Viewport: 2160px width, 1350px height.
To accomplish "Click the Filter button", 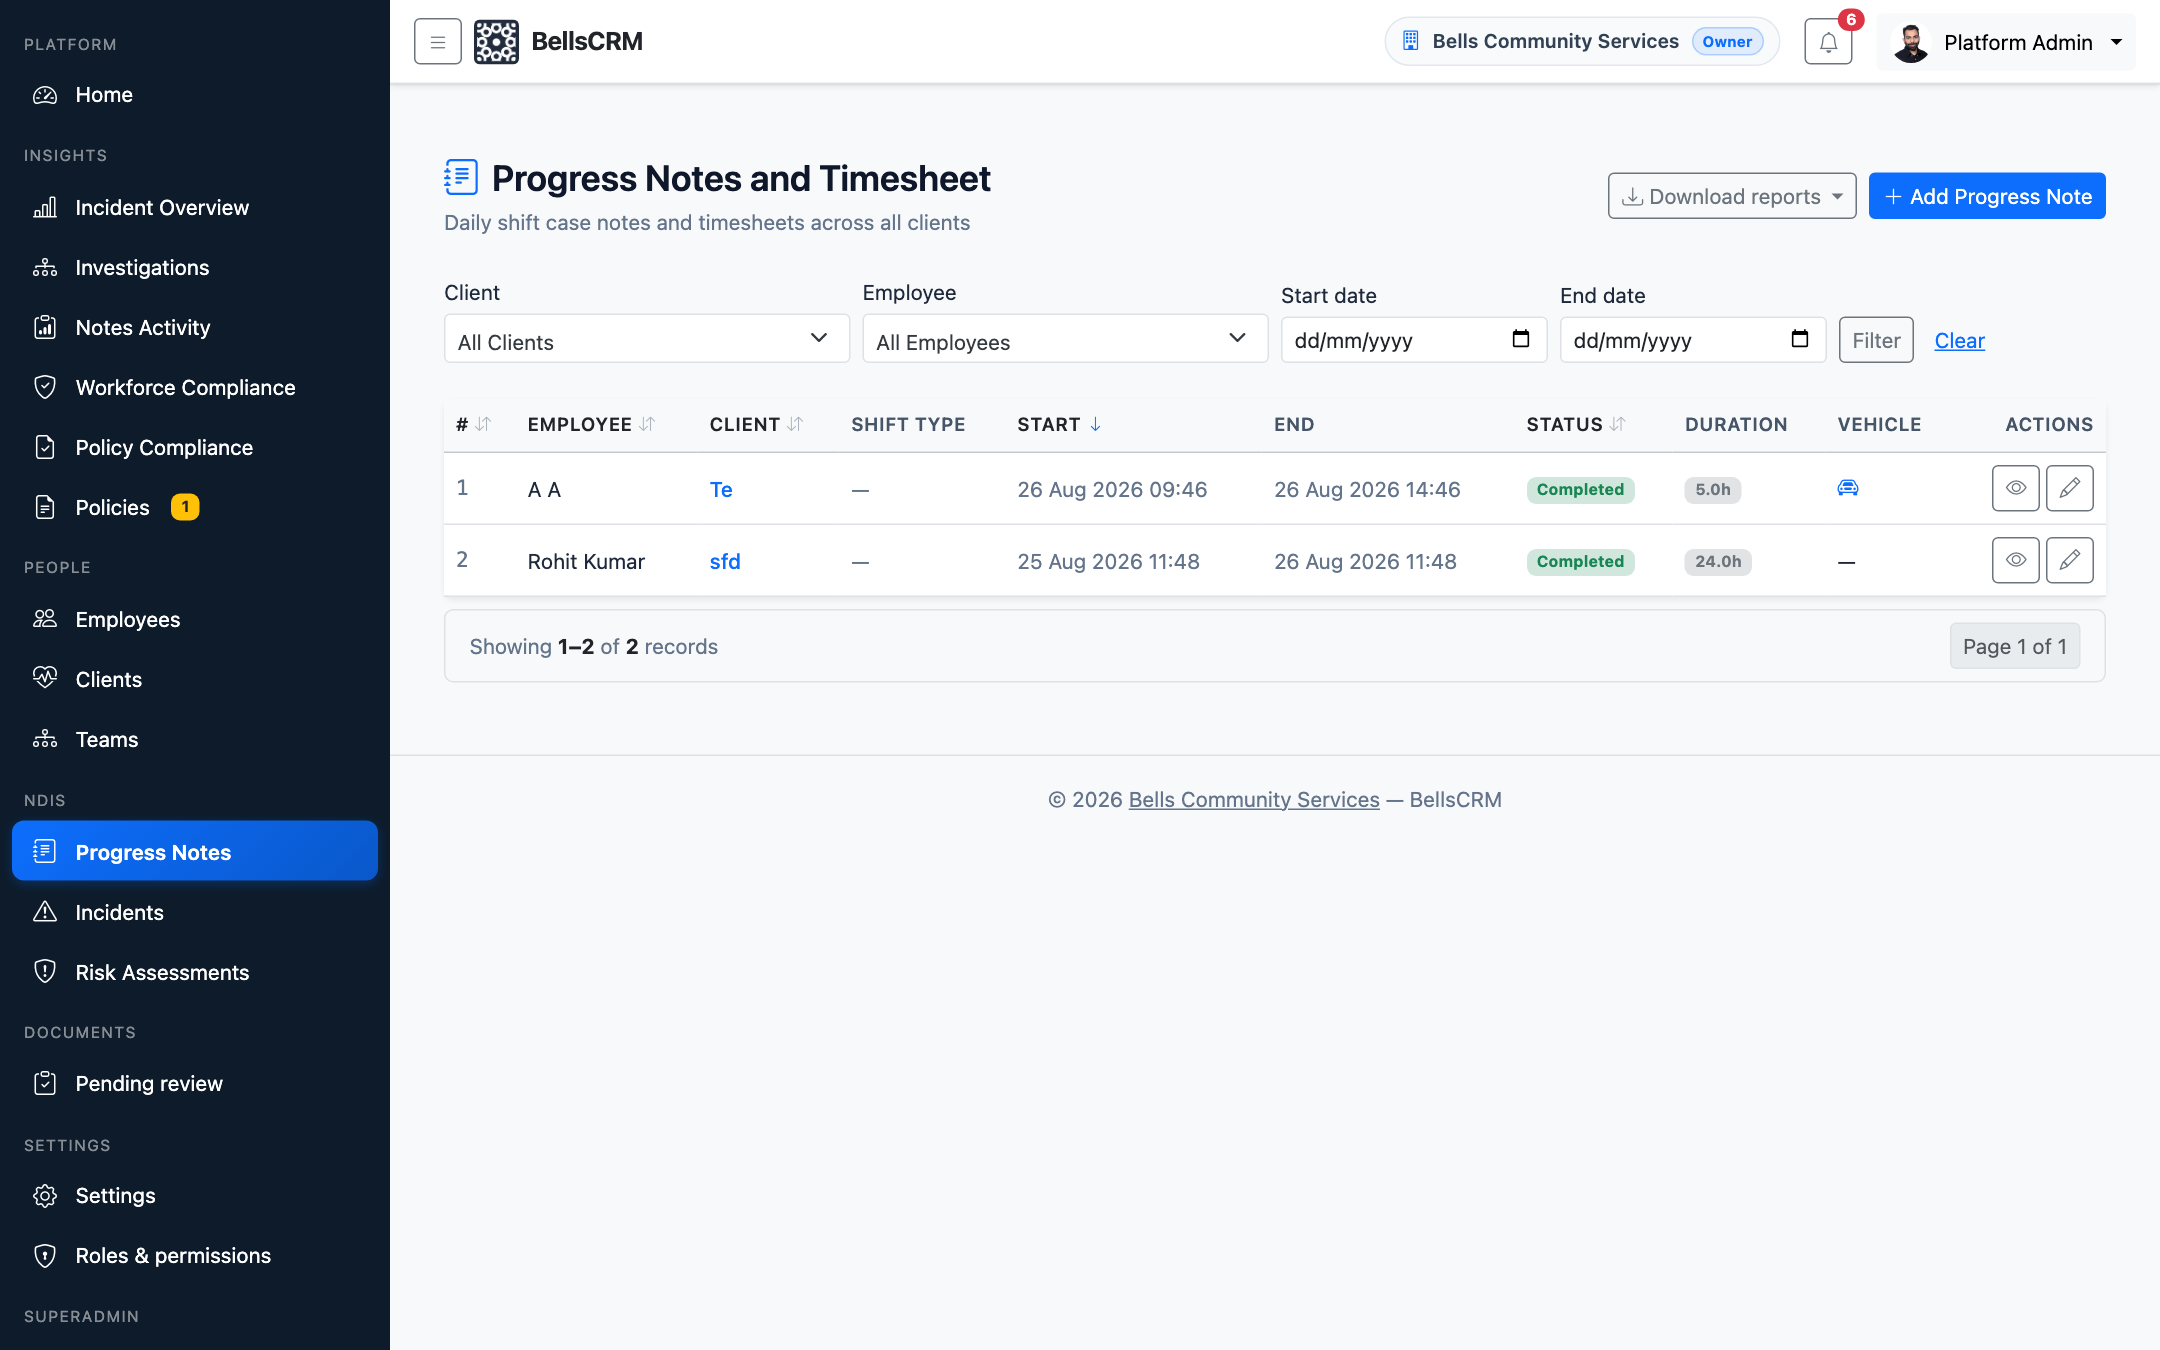I will point(1875,340).
